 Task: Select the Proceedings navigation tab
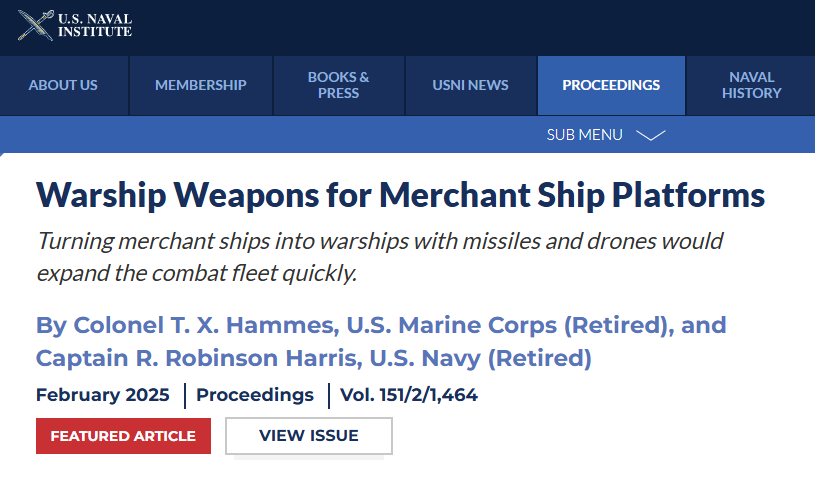tap(611, 85)
